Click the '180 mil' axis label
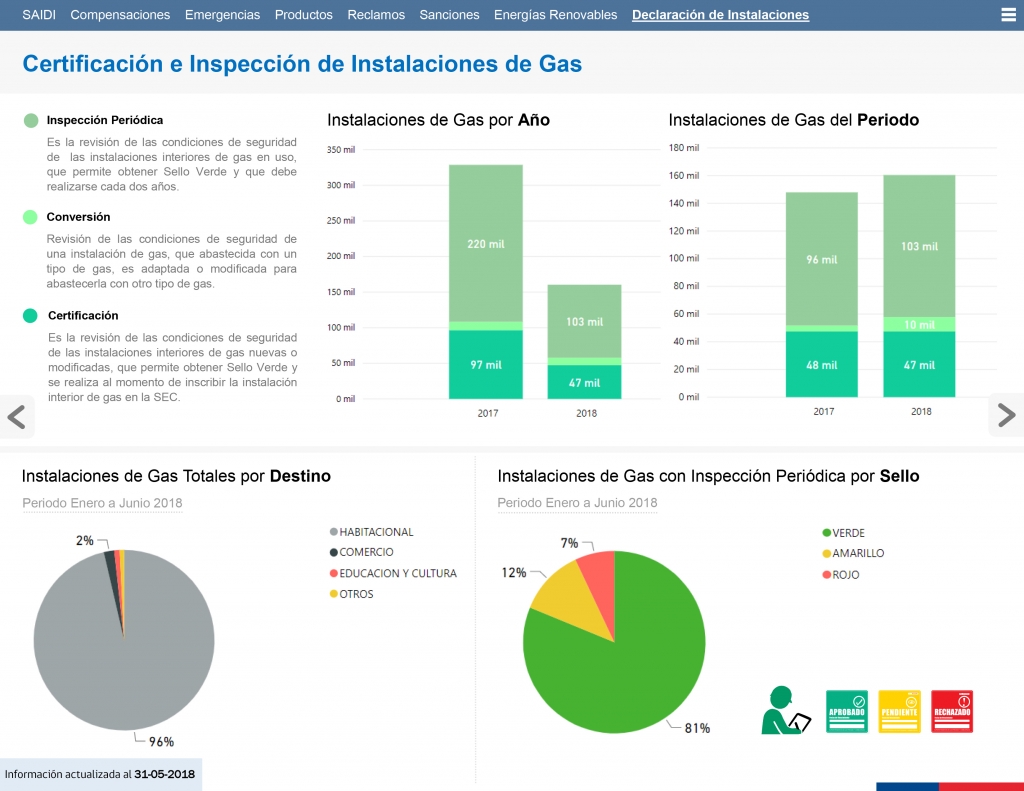This screenshot has height=791, width=1024. coord(684,148)
